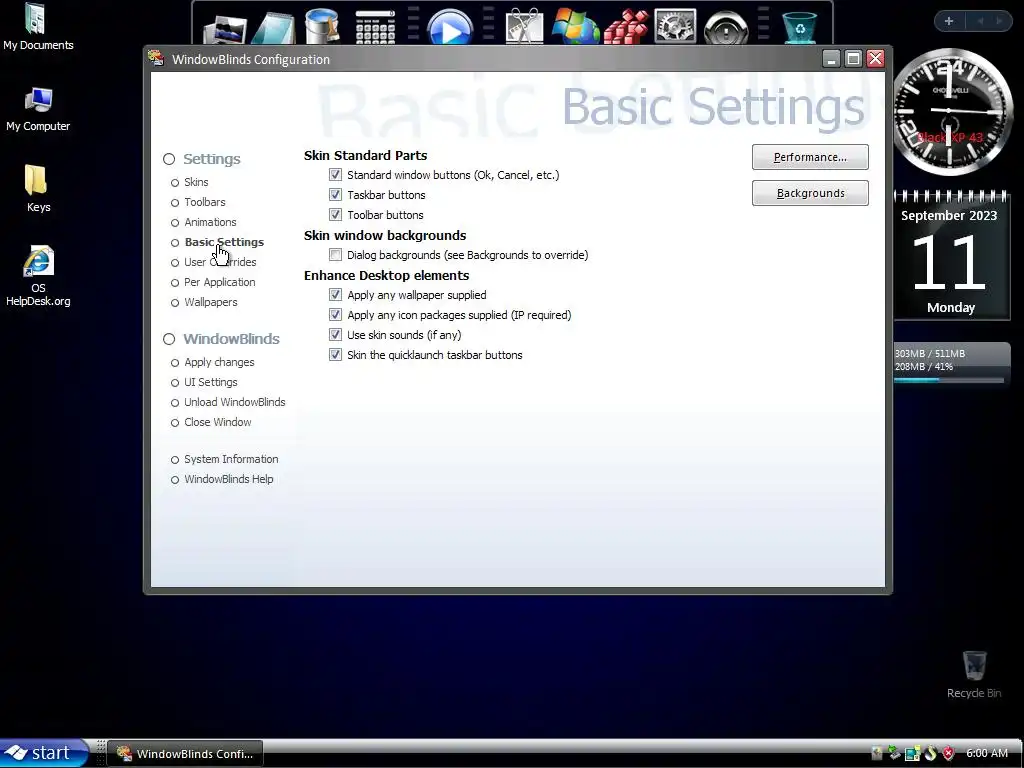The image size is (1024, 768).
Task: Enable Dialog backgrounds checkbox
Action: pyautogui.click(x=335, y=255)
